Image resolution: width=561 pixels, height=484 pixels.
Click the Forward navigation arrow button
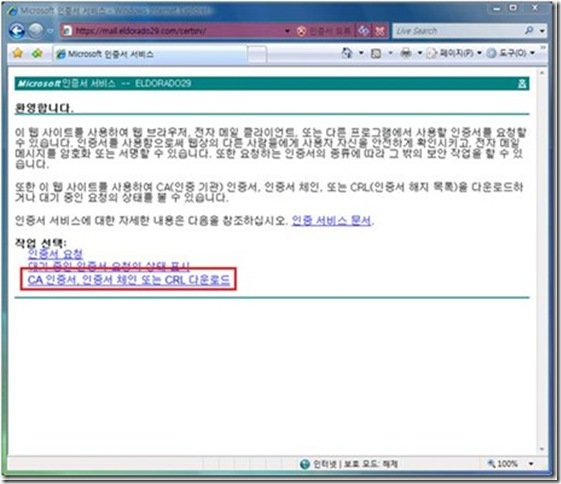click(36, 31)
